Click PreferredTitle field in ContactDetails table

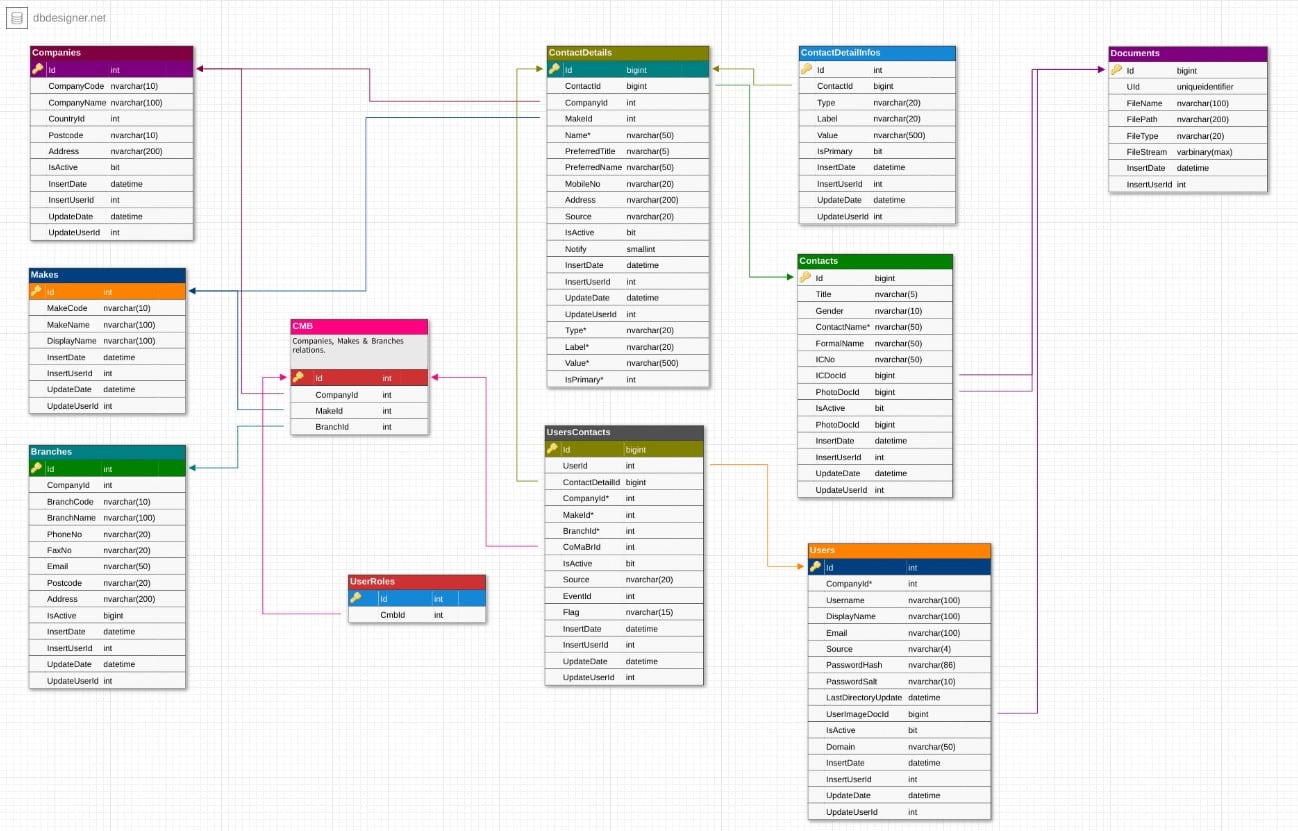click(x=627, y=151)
